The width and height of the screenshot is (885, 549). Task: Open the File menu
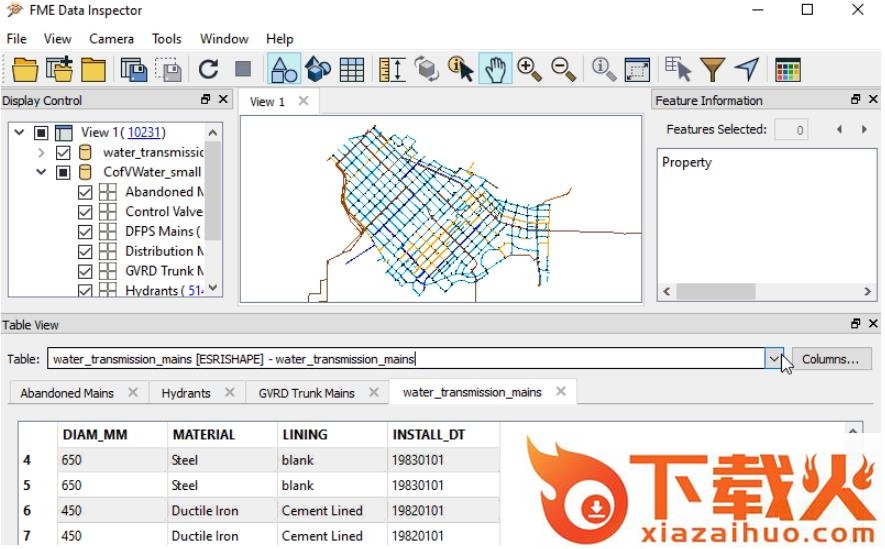point(16,38)
